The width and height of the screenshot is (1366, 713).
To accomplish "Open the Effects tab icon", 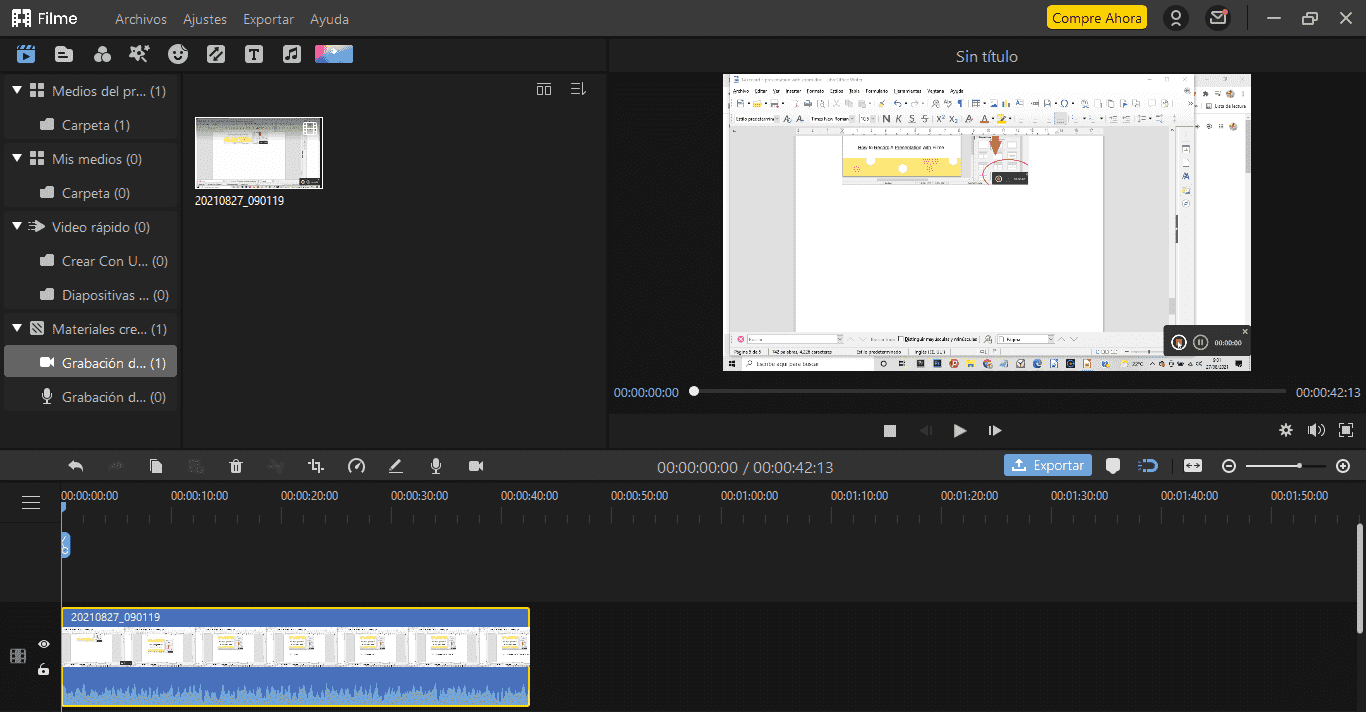I will pyautogui.click(x=102, y=54).
